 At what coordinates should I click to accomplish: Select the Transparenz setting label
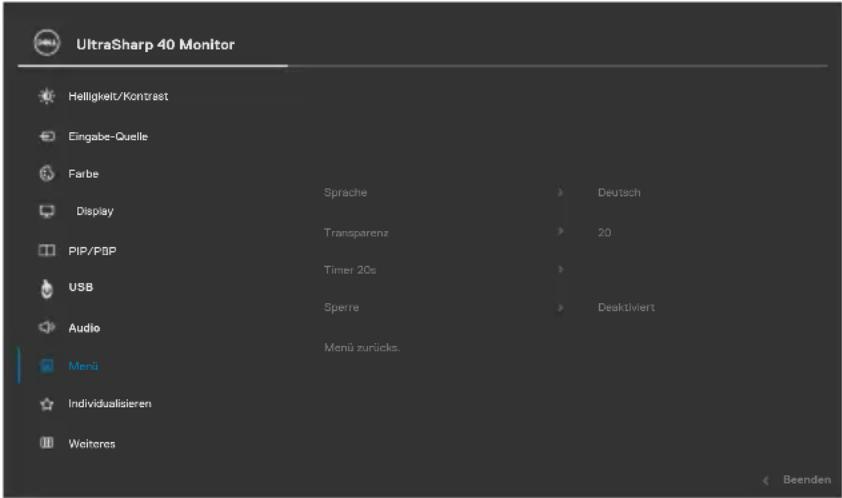click(x=356, y=233)
